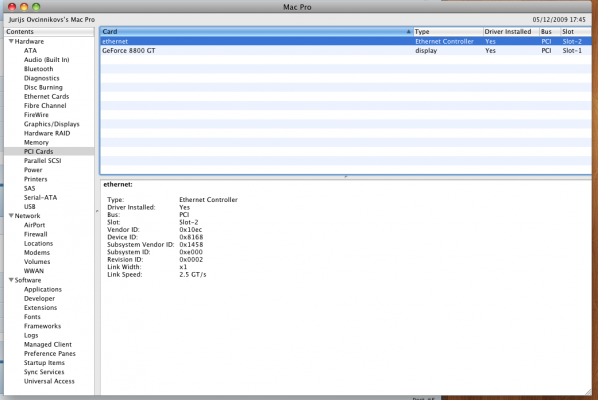Select FireWire in the Hardware list

[x=36, y=115]
